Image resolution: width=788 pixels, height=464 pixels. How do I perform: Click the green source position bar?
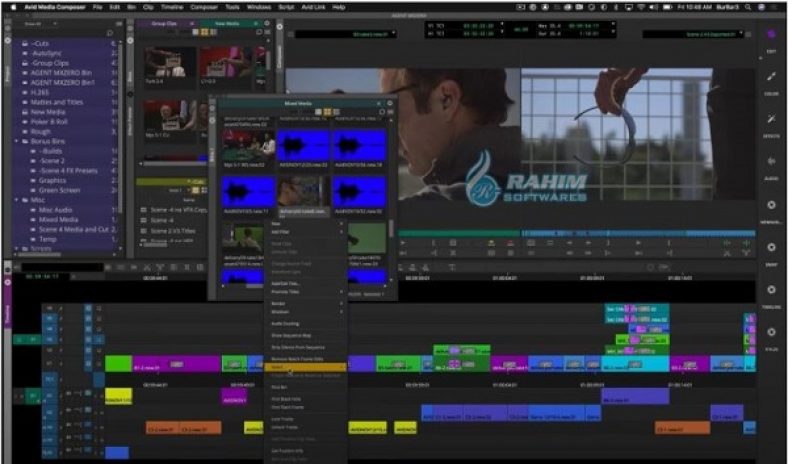pos(459,233)
